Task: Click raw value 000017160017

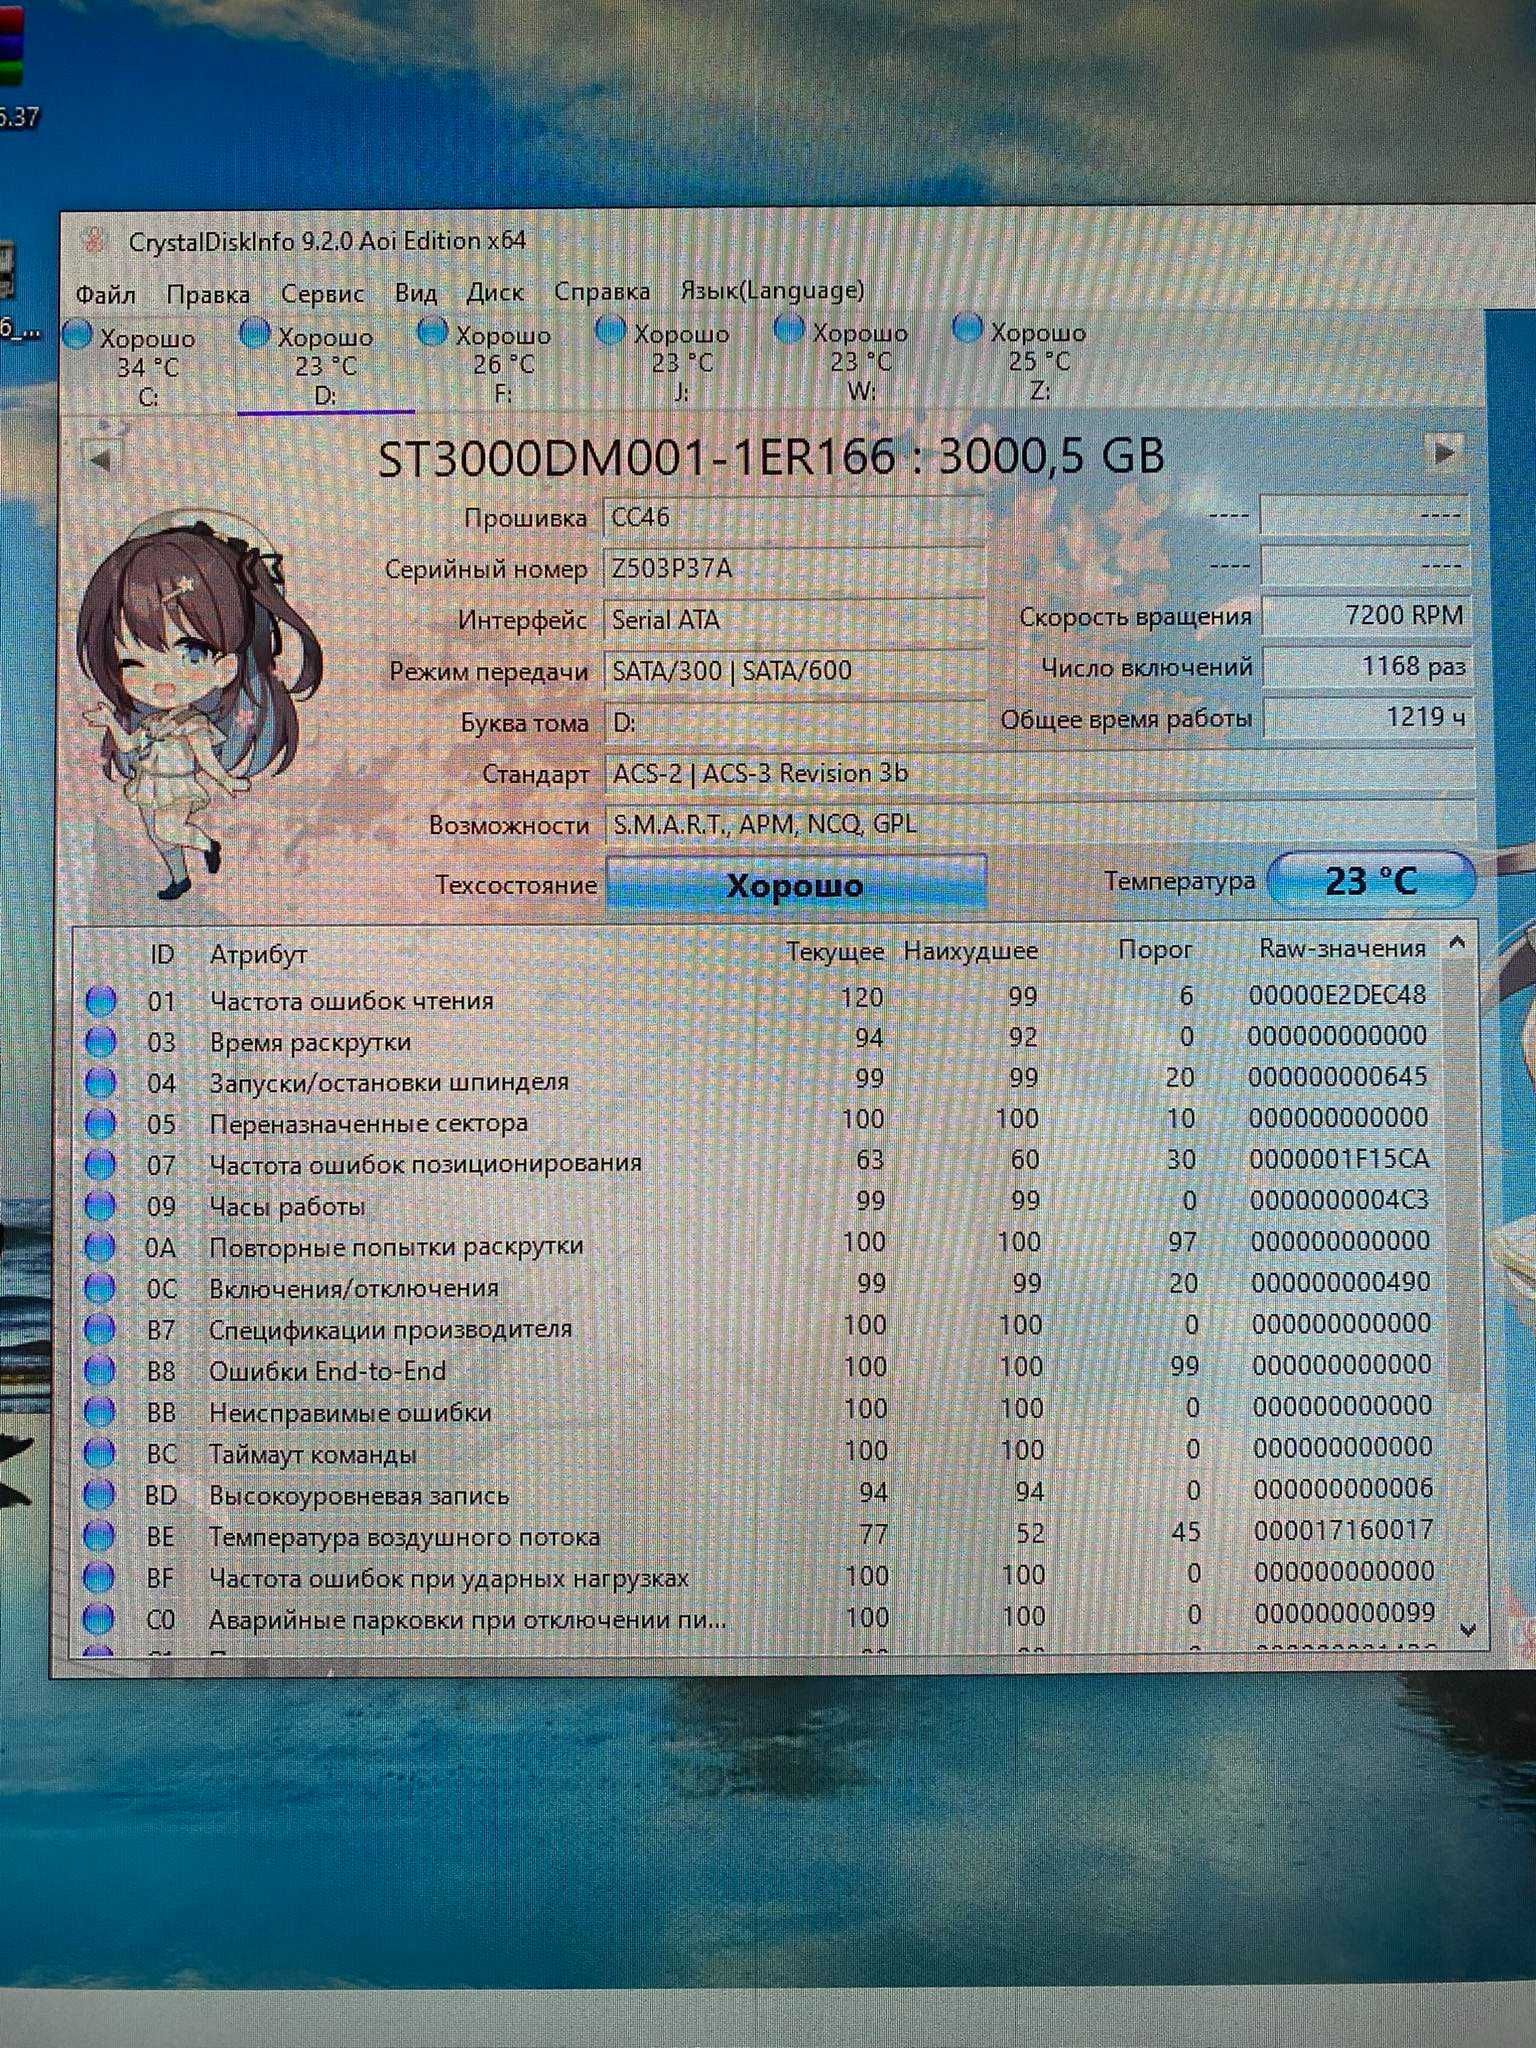Action: [x=1343, y=1530]
